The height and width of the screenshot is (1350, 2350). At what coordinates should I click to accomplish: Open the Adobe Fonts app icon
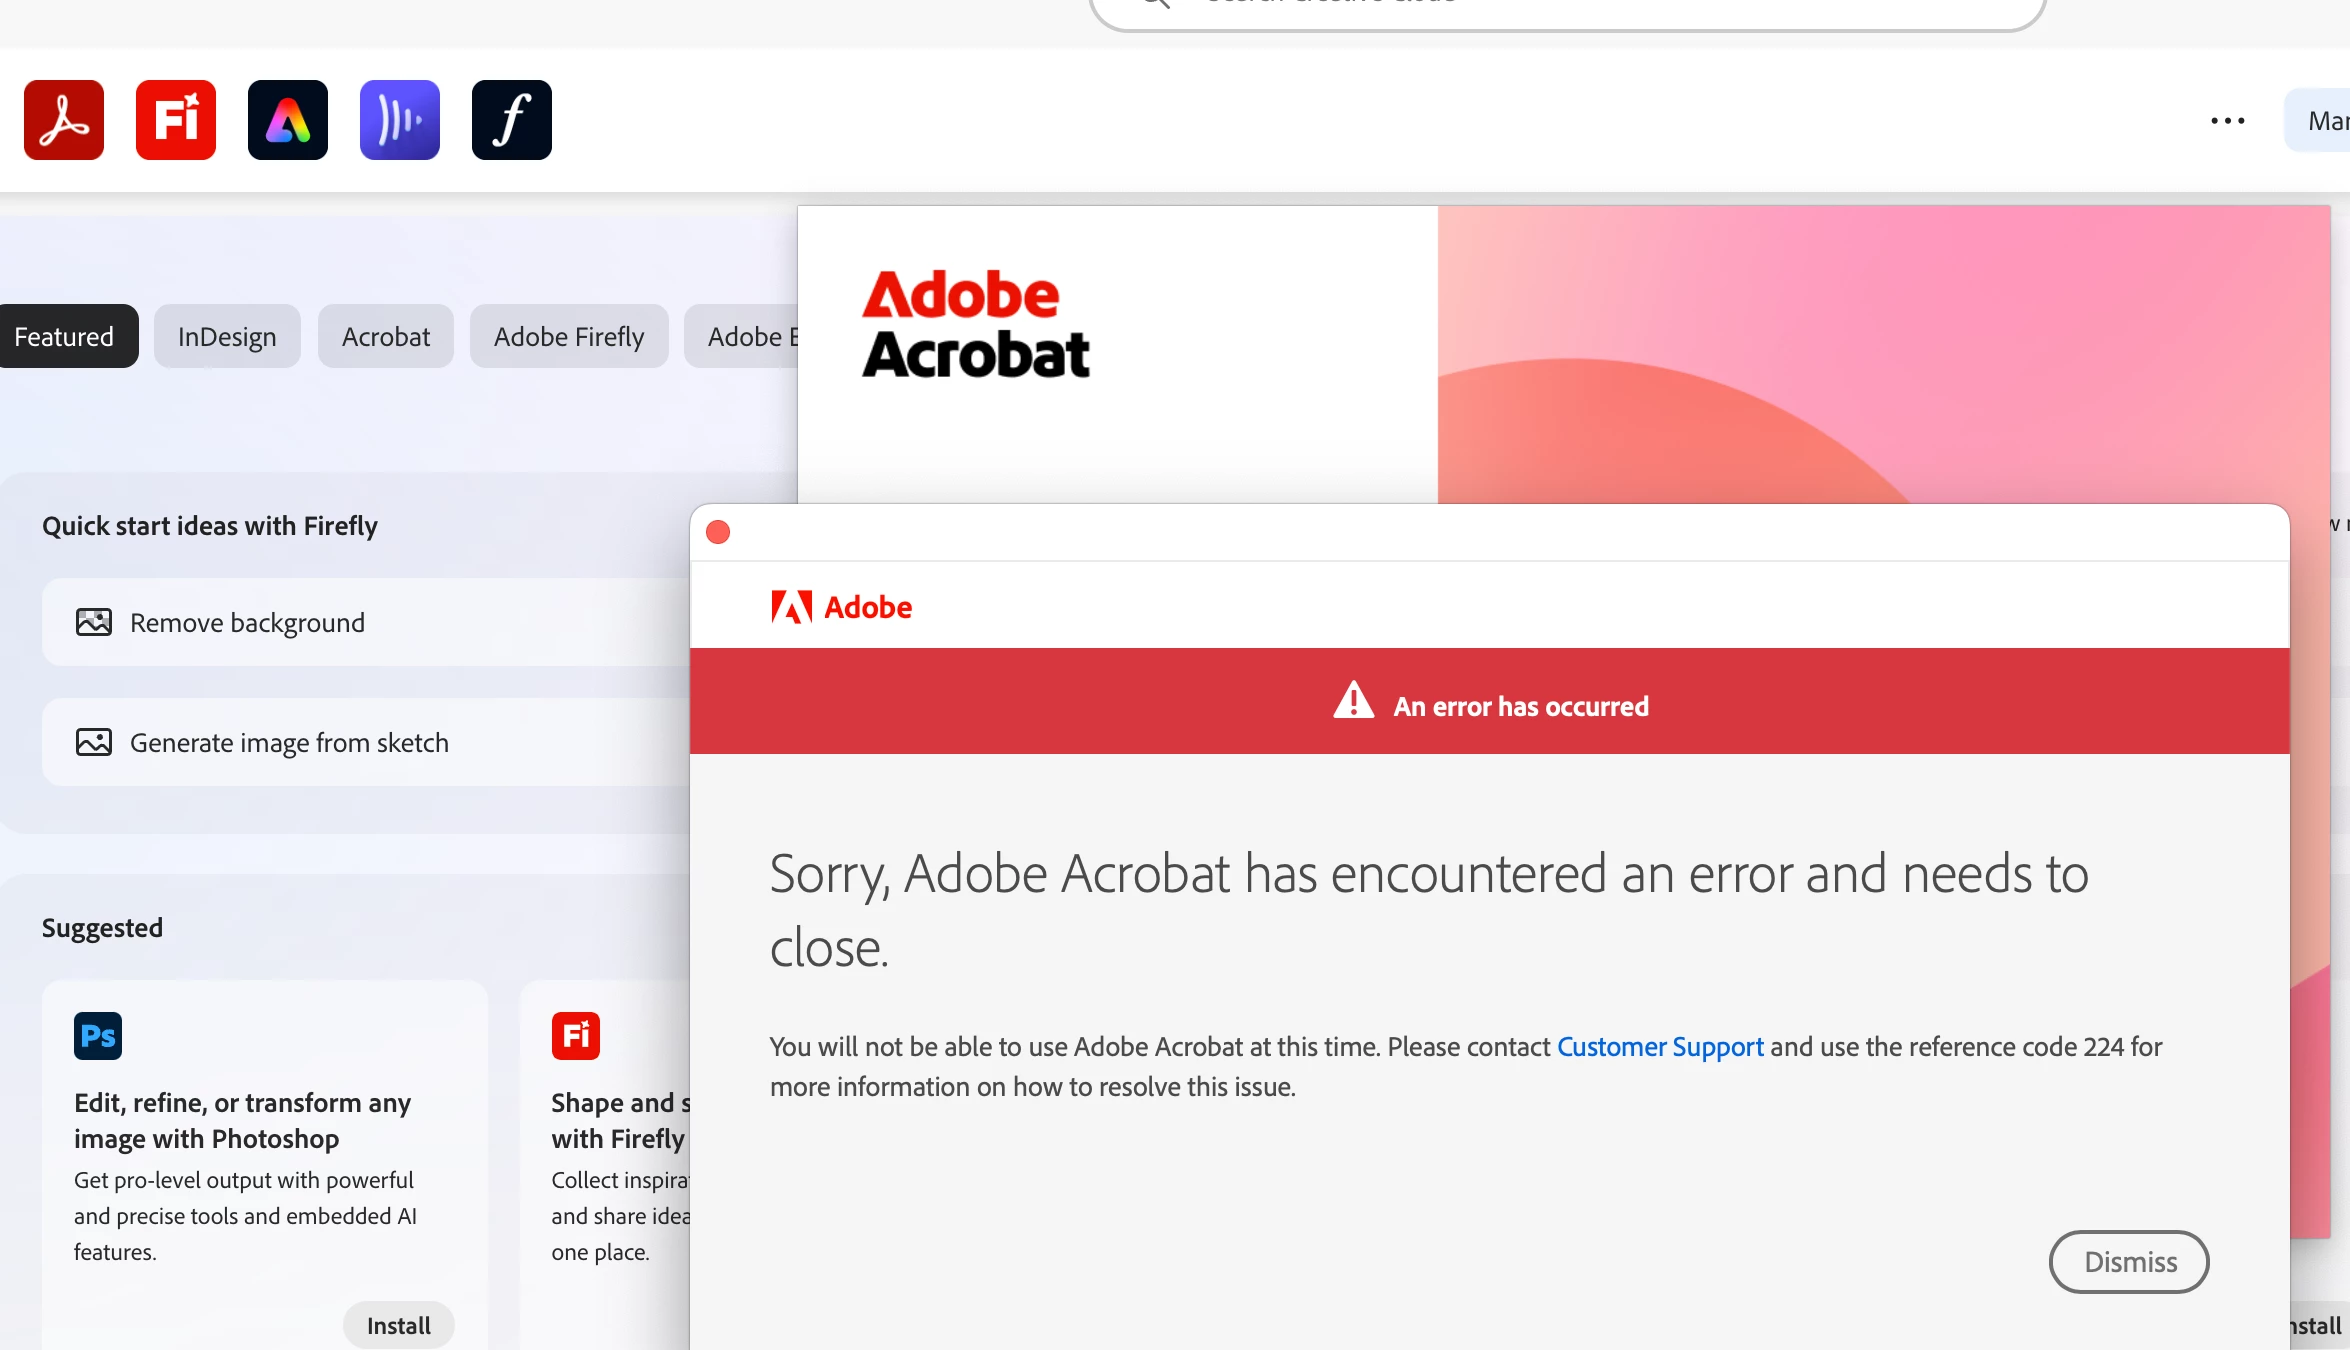pos(512,120)
